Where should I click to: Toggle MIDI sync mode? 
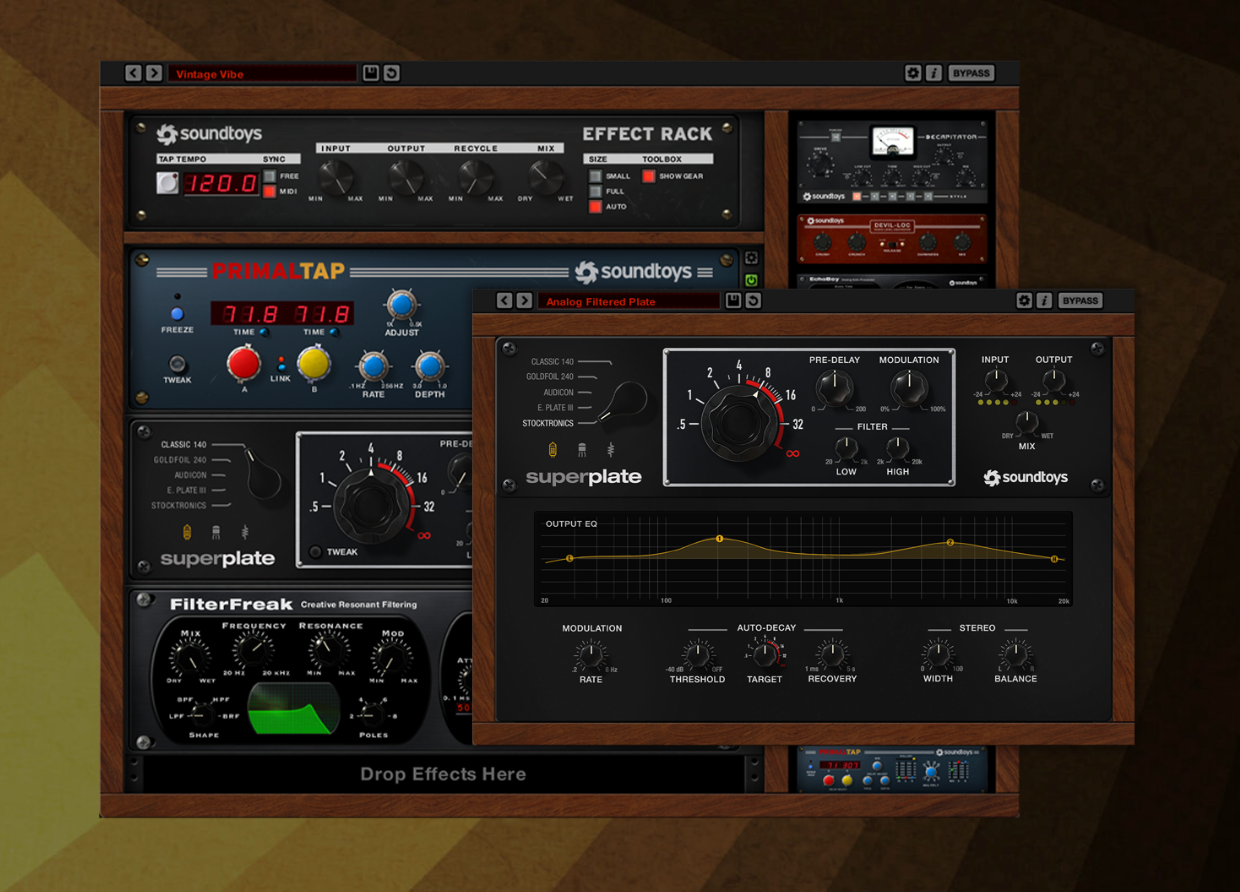pyautogui.click(x=270, y=191)
